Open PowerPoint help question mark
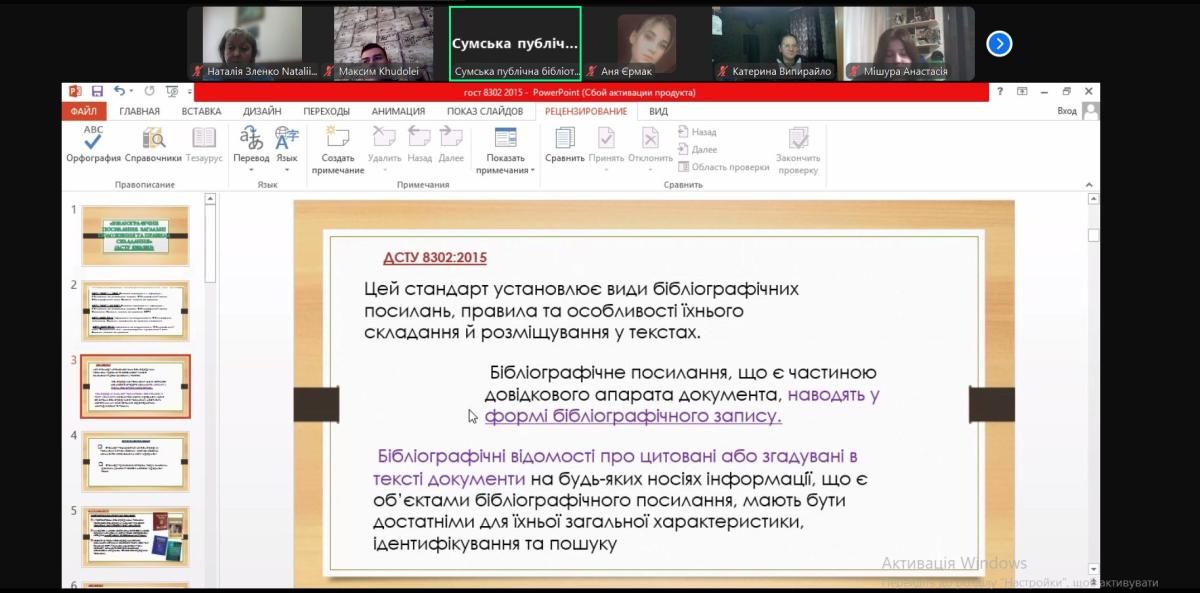1200x593 pixels. (1000, 92)
